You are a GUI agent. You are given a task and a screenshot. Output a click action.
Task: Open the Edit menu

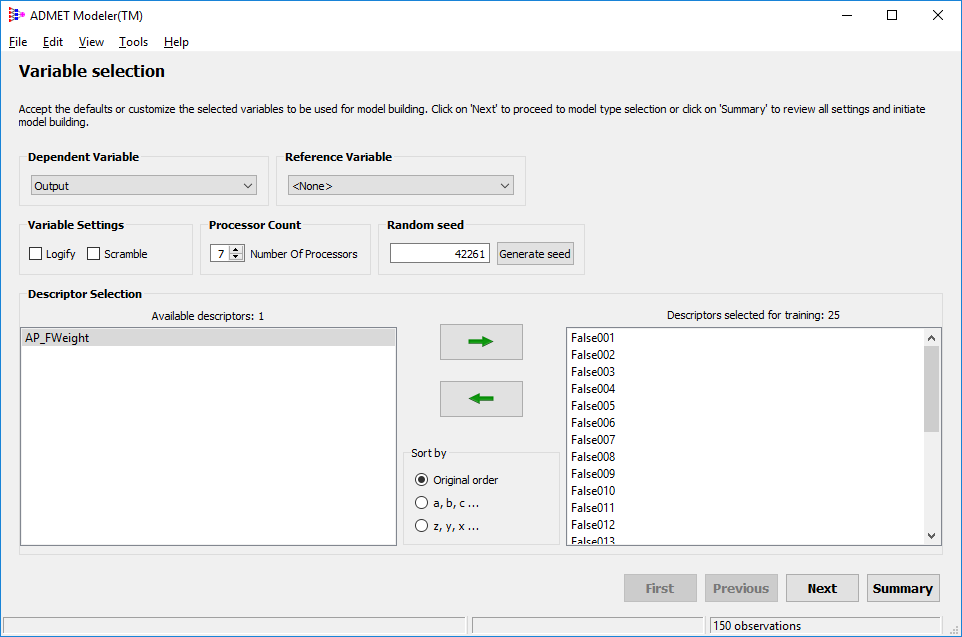[53, 42]
